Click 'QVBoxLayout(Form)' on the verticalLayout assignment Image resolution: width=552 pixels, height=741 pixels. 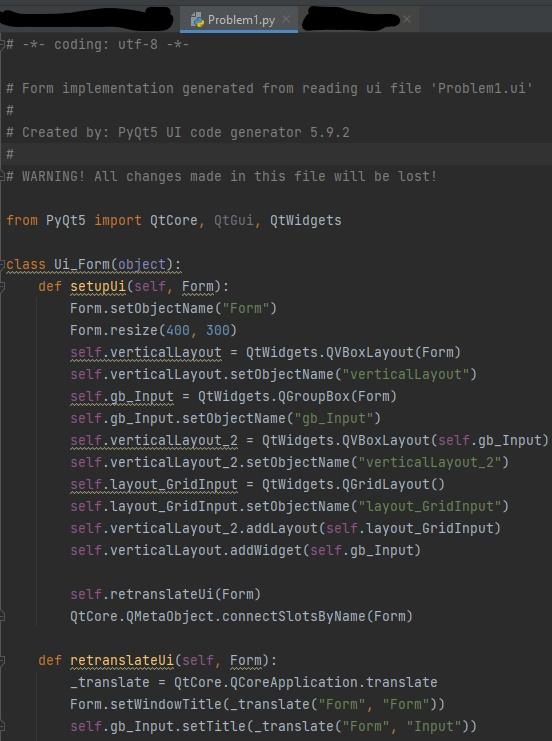click(x=393, y=352)
